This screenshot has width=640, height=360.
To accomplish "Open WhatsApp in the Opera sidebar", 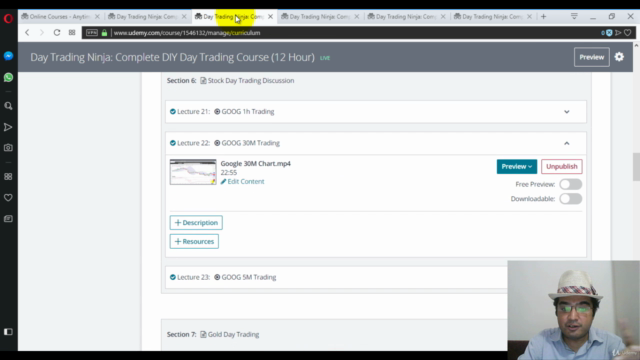I will [x=8, y=78].
